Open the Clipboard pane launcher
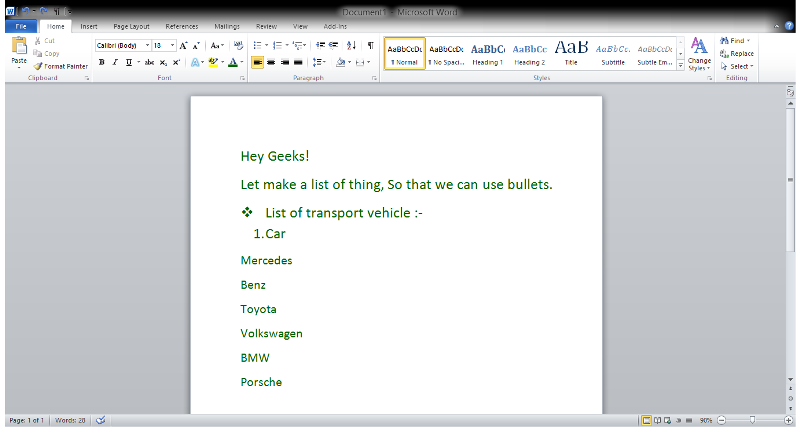 point(87,78)
